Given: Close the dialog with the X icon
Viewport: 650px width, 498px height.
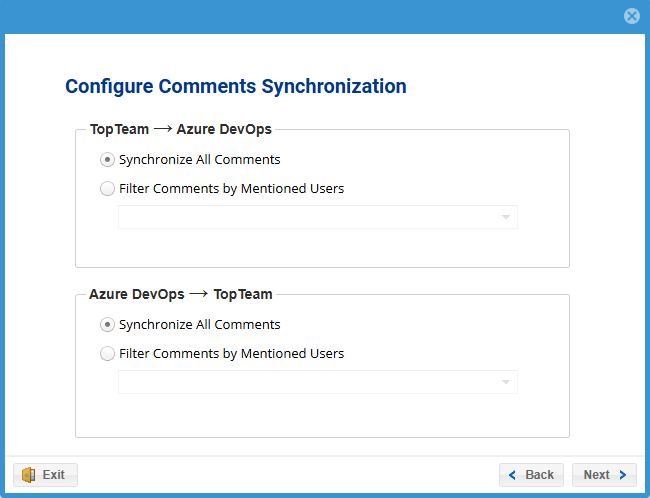Looking at the screenshot, I should coord(631,16).
